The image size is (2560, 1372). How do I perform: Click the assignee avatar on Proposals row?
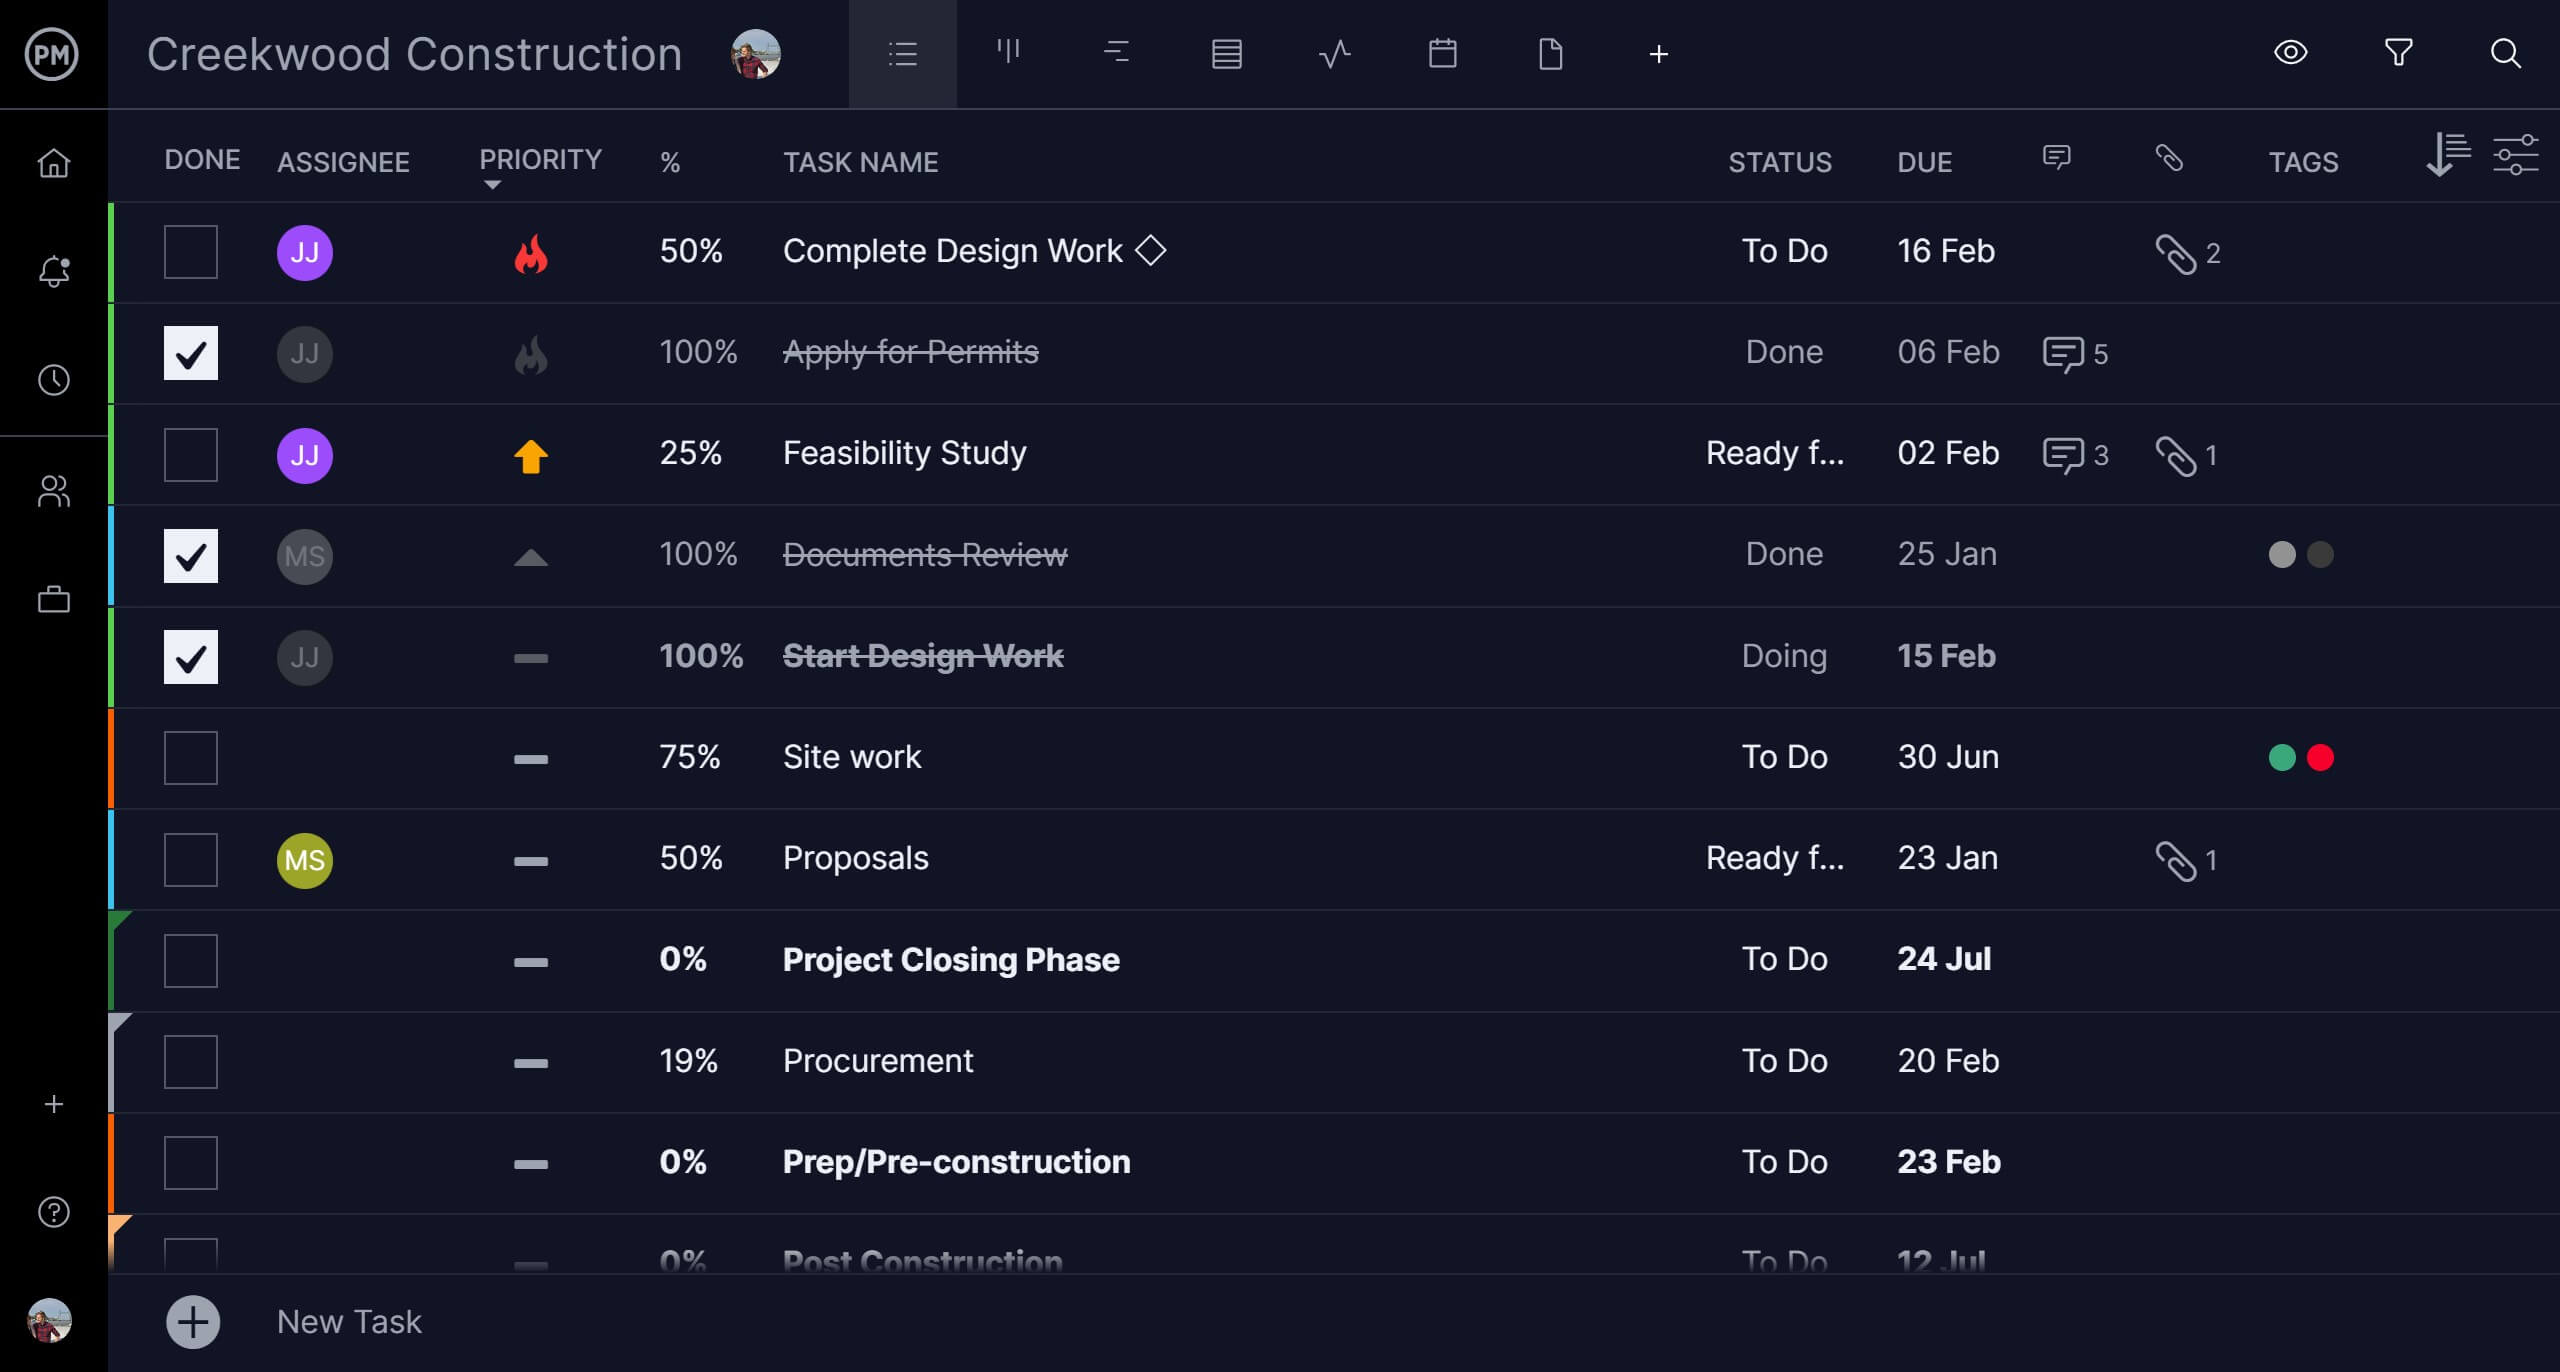pyautogui.click(x=306, y=859)
